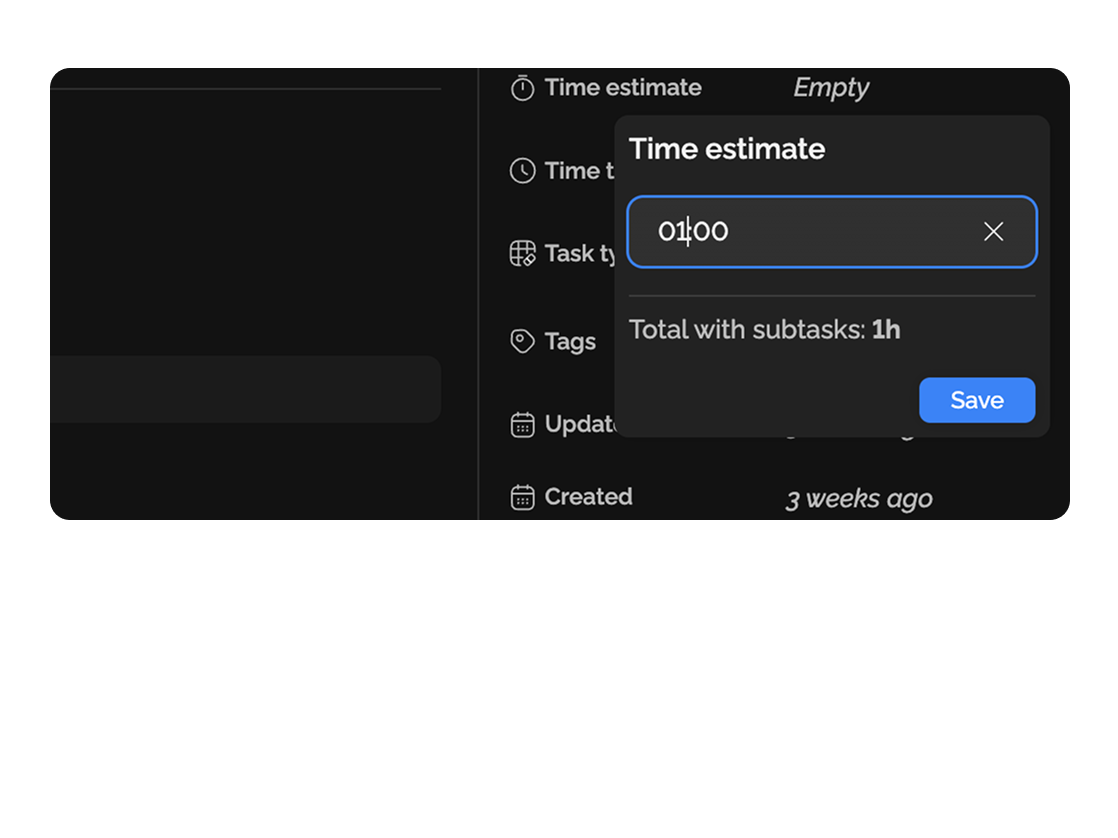Click the stopwatch icon beside Time estimate label
Image resolution: width=1118 pixels, height=838 pixels.
tap(521, 87)
